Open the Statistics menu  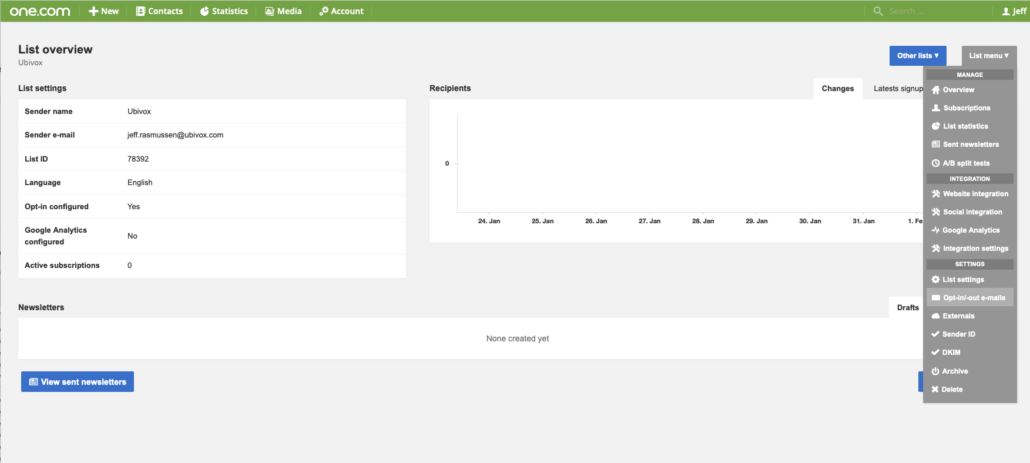pyautogui.click(x=224, y=11)
